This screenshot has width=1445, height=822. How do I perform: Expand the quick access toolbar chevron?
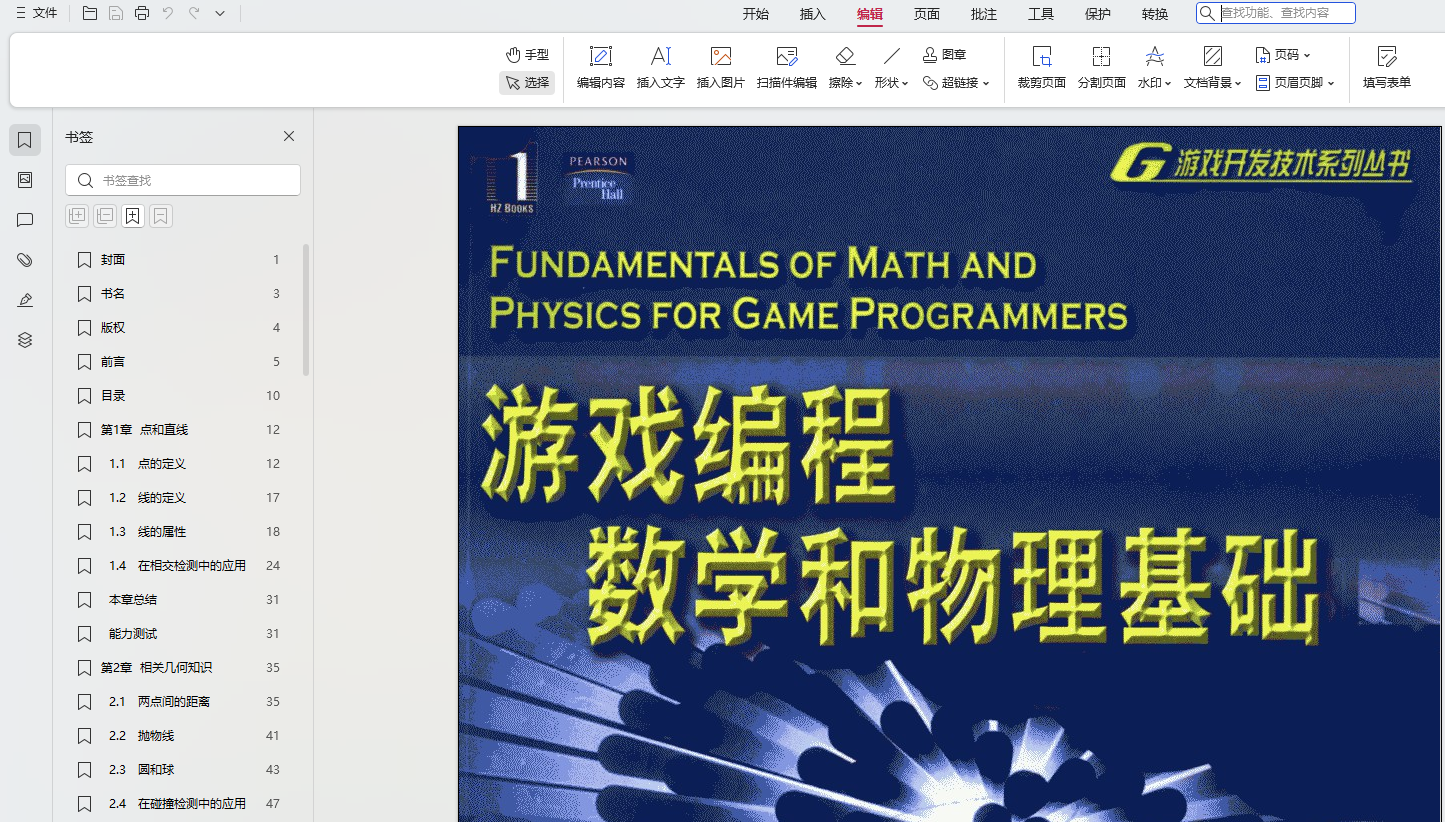(220, 13)
